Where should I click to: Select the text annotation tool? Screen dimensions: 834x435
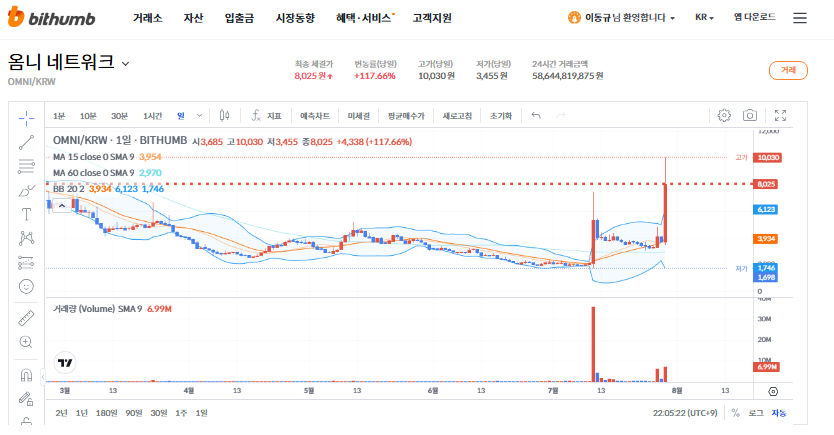(x=26, y=214)
